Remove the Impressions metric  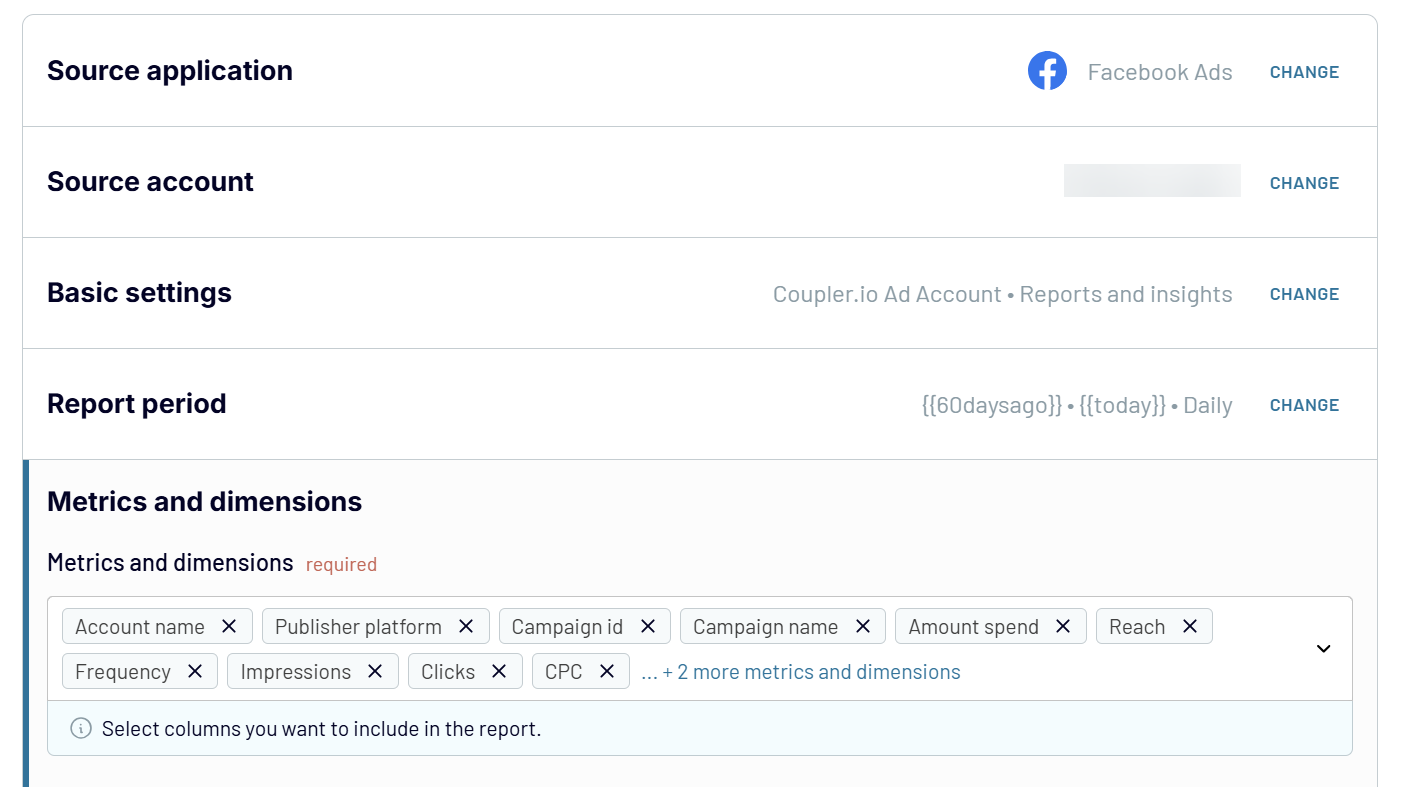pyautogui.click(x=375, y=671)
